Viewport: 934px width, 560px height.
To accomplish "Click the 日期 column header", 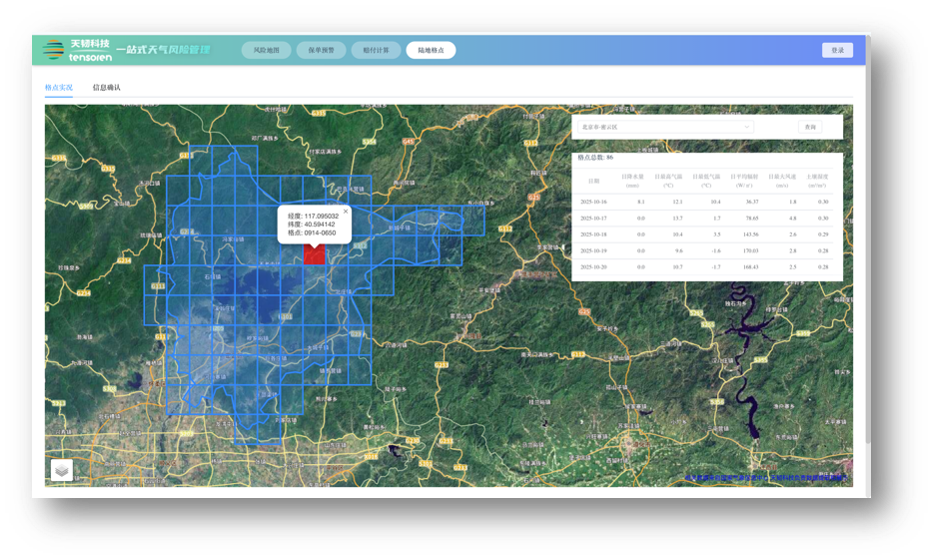I will pos(593,180).
